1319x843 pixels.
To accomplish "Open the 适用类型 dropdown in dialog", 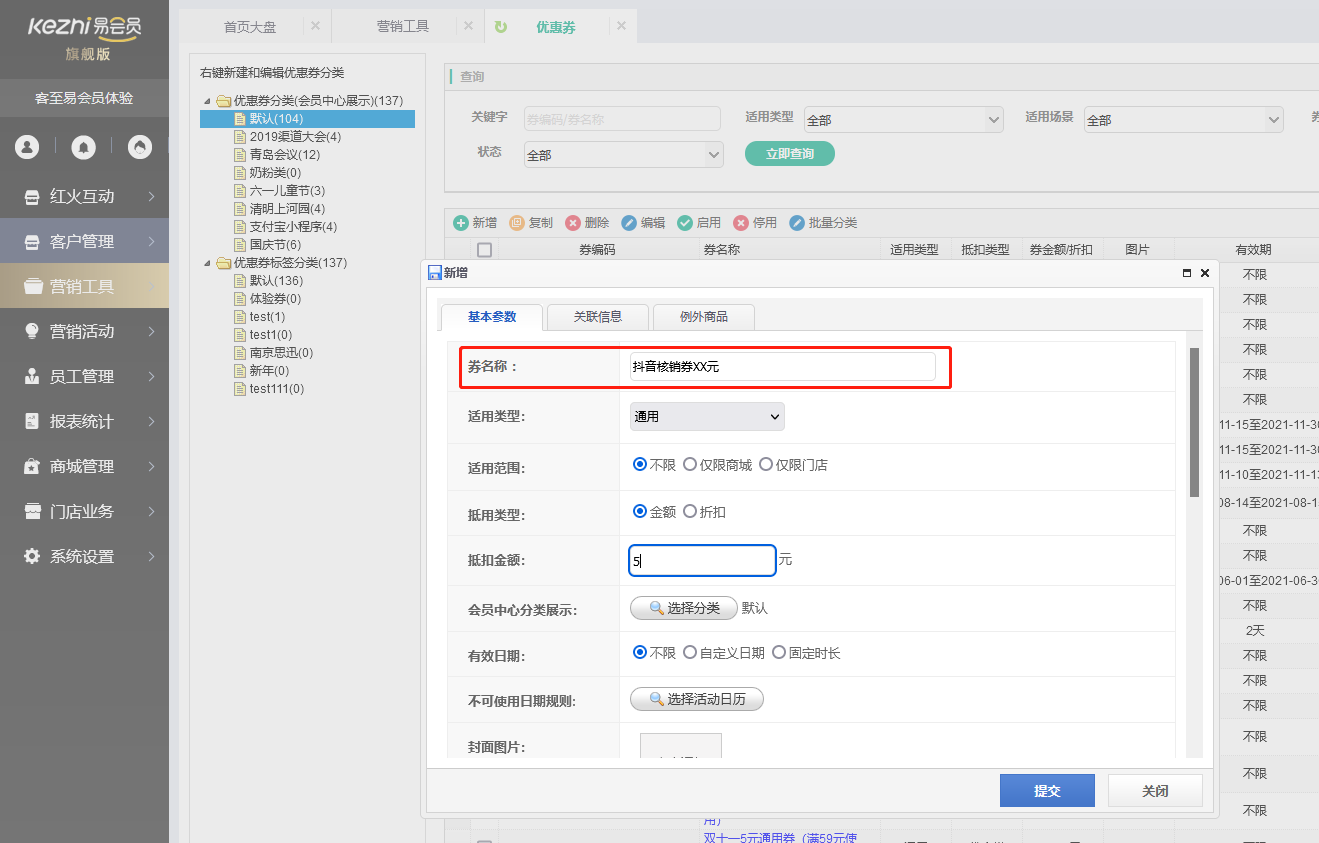I will click(x=707, y=416).
